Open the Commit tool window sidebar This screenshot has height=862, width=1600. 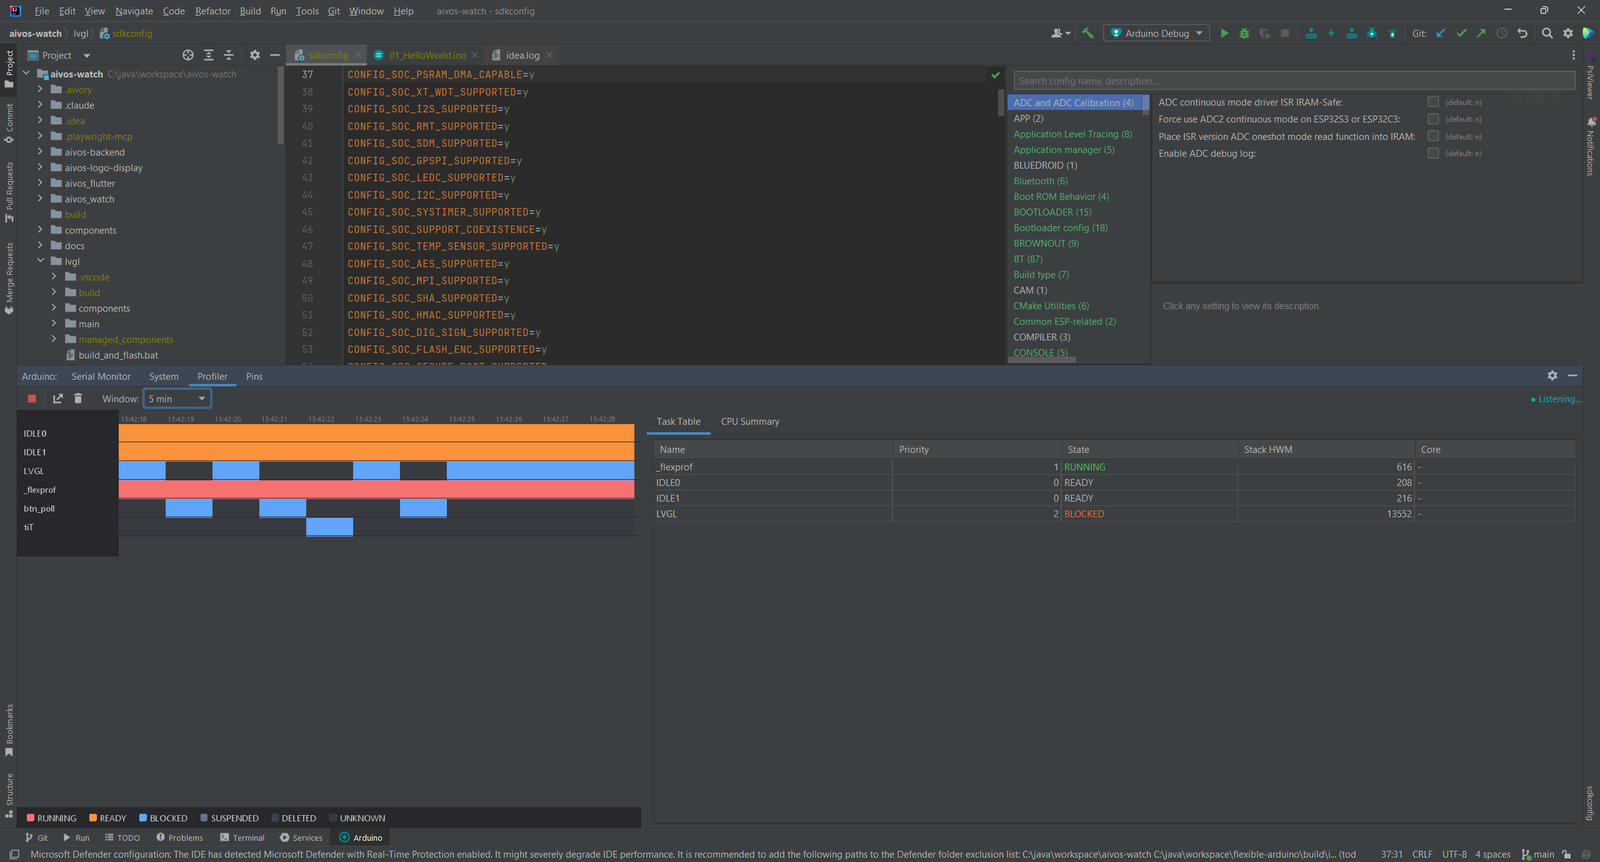tap(9, 122)
